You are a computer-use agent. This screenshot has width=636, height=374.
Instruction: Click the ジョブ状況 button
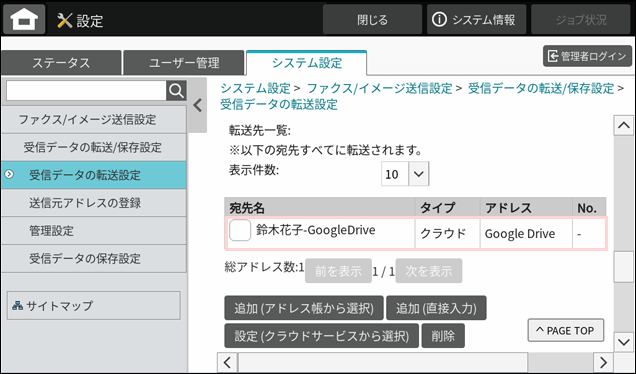pos(581,19)
